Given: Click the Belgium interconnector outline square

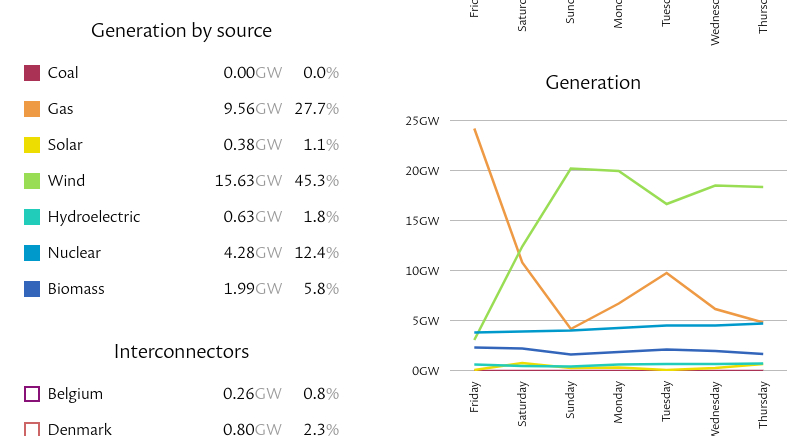Looking at the screenshot, I should pos(32,394).
